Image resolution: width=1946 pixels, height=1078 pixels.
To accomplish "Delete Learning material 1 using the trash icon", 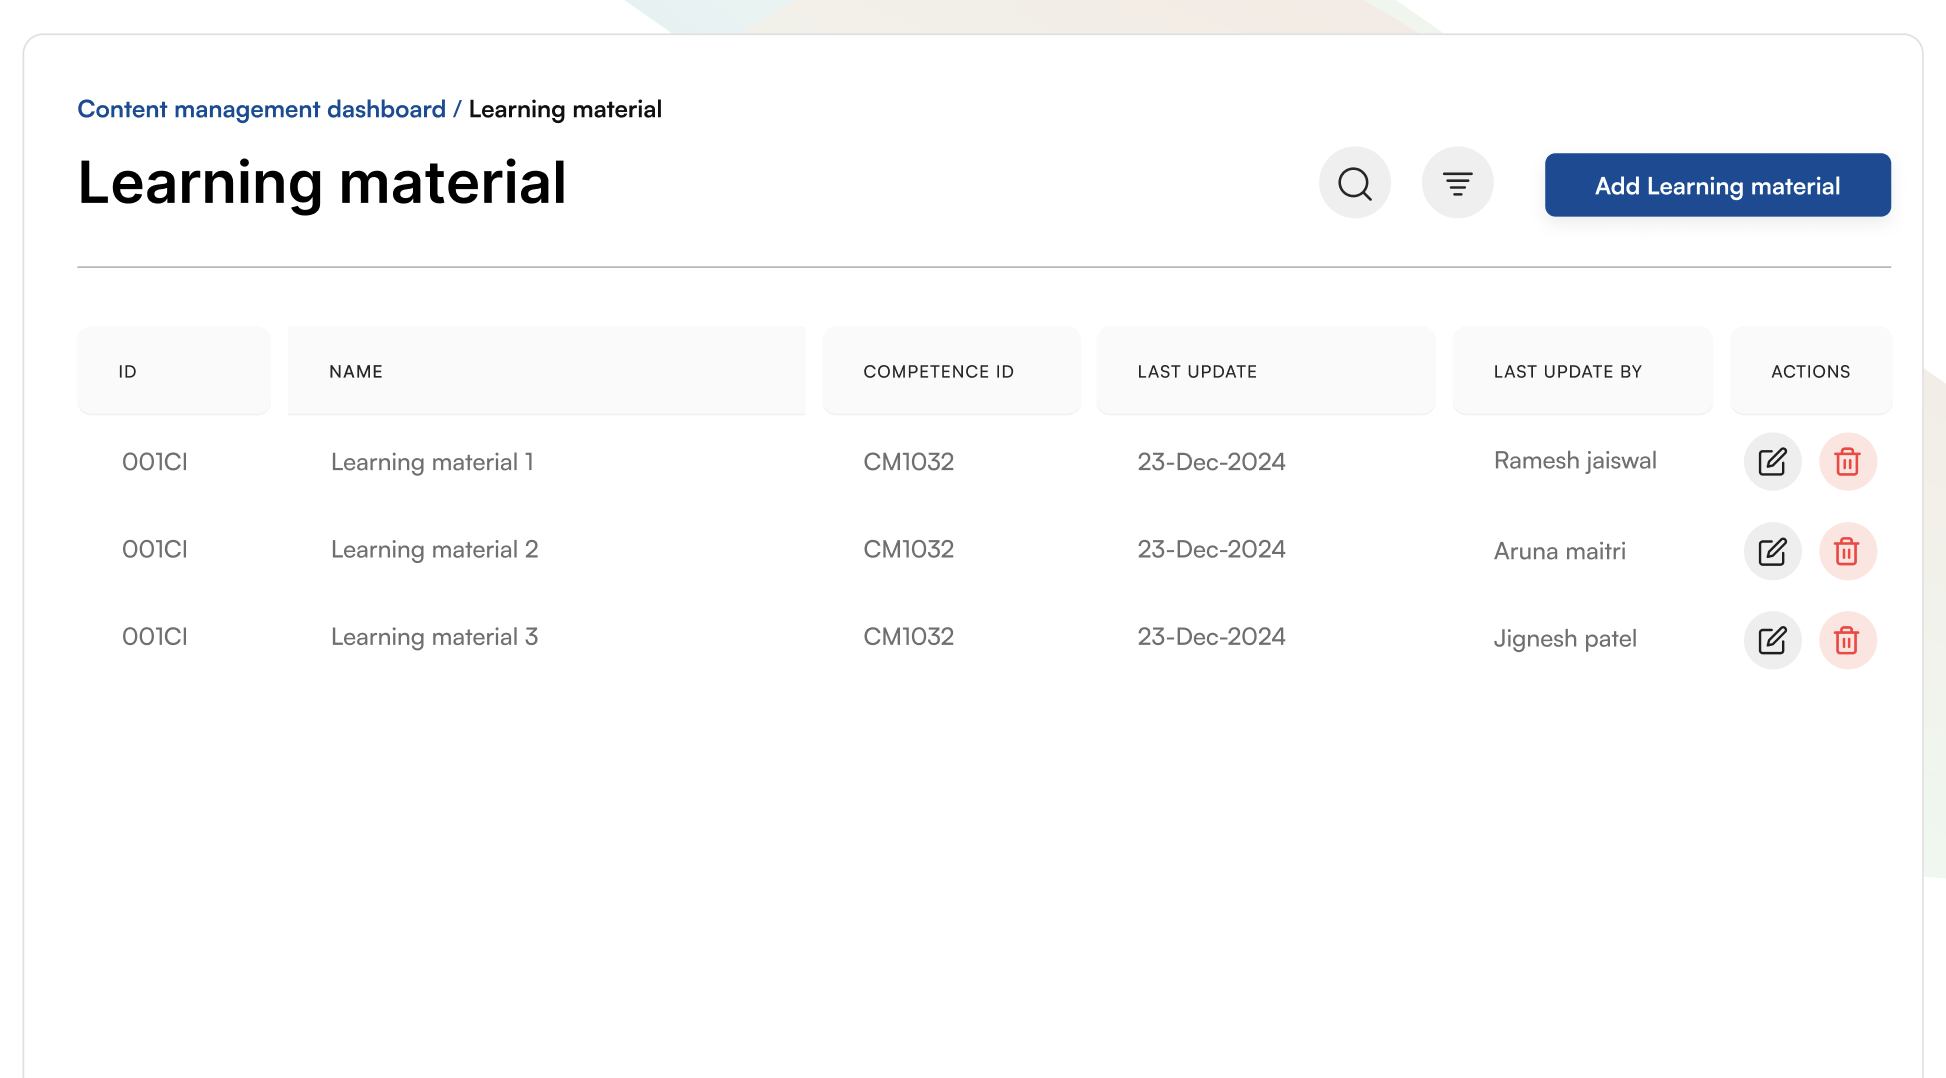I will pos(1847,461).
